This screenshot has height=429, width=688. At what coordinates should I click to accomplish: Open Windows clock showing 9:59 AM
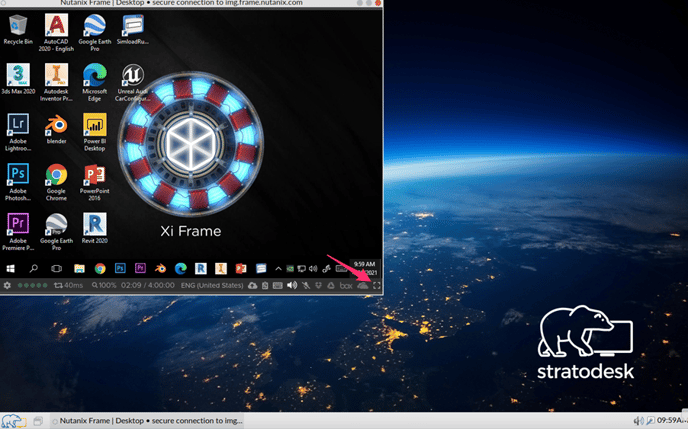click(364, 268)
